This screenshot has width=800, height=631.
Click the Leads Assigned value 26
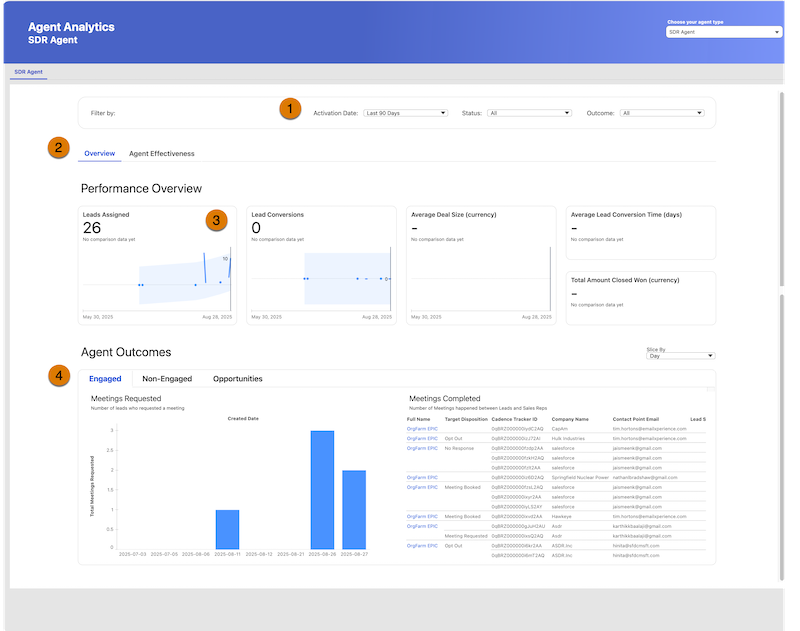92,228
